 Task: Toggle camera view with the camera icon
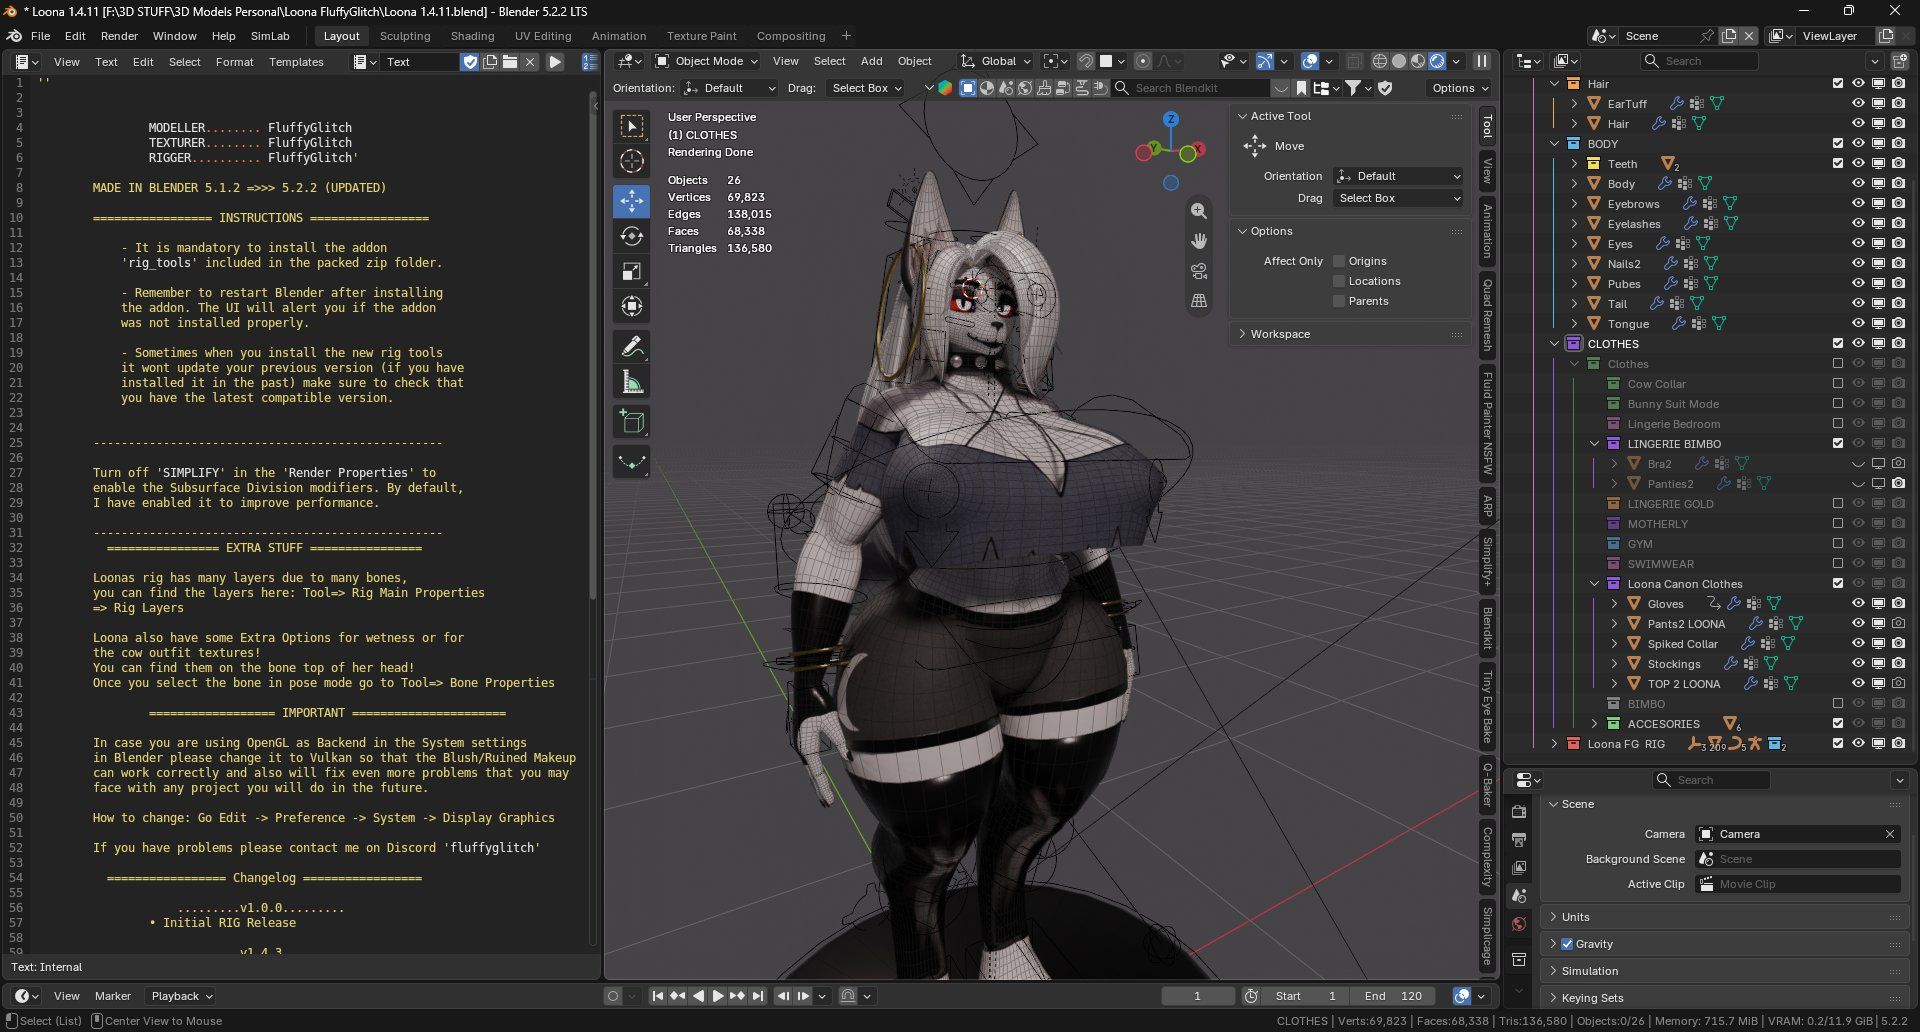click(1198, 271)
